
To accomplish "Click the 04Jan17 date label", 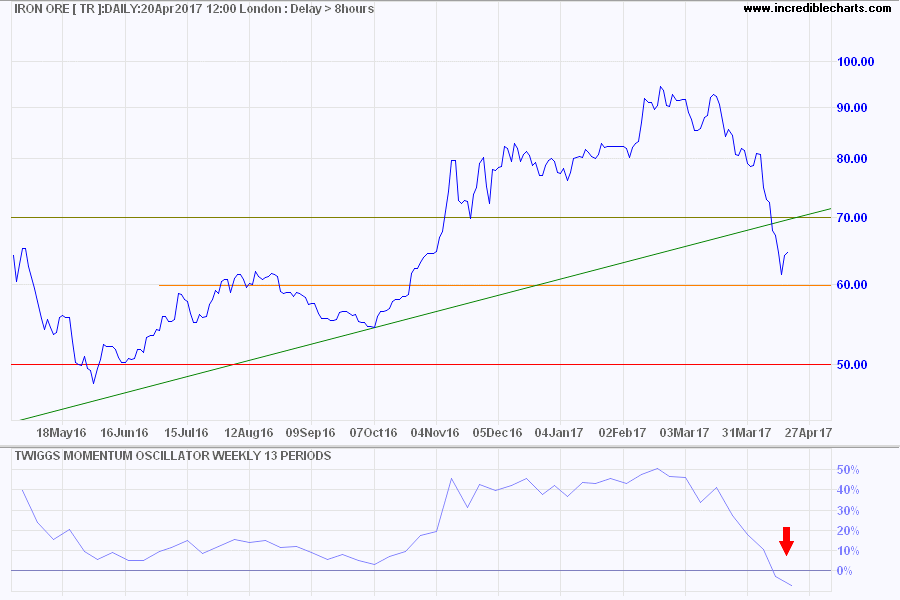I will pos(559,432).
